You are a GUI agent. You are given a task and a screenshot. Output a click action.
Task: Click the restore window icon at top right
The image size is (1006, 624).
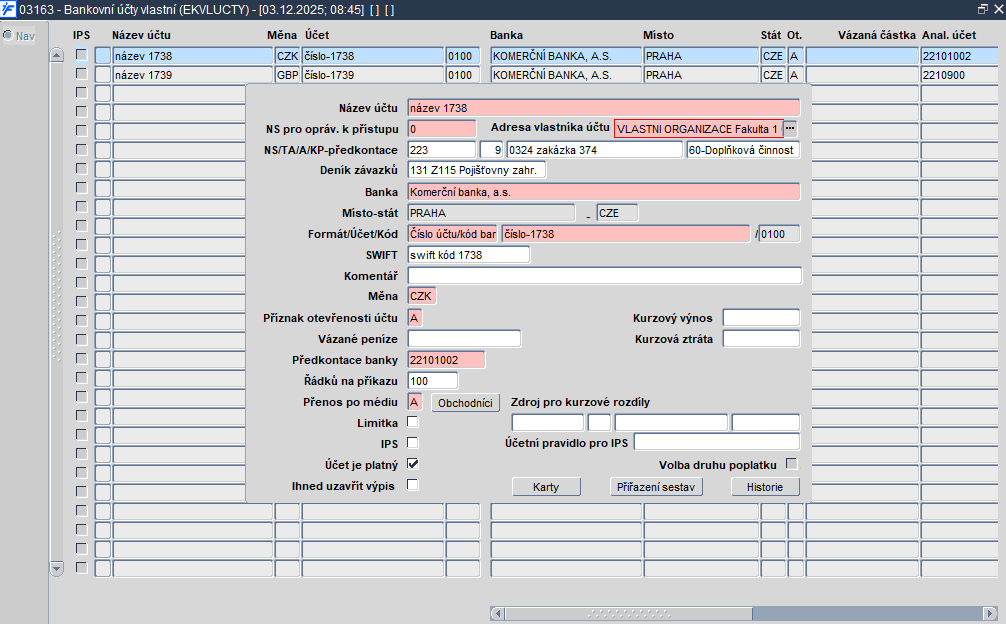(982, 9)
